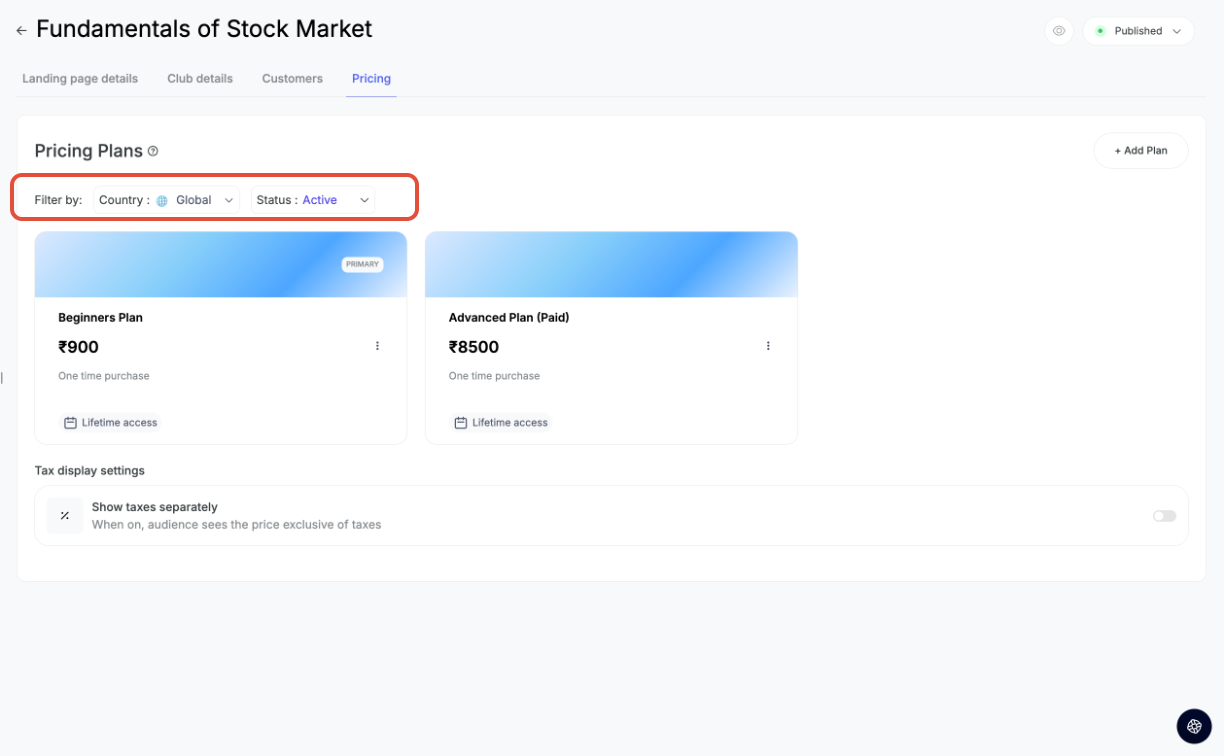Image resolution: width=1224 pixels, height=756 pixels.
Task: Click the percent icon in tax settings
Action: coord(65,516)
